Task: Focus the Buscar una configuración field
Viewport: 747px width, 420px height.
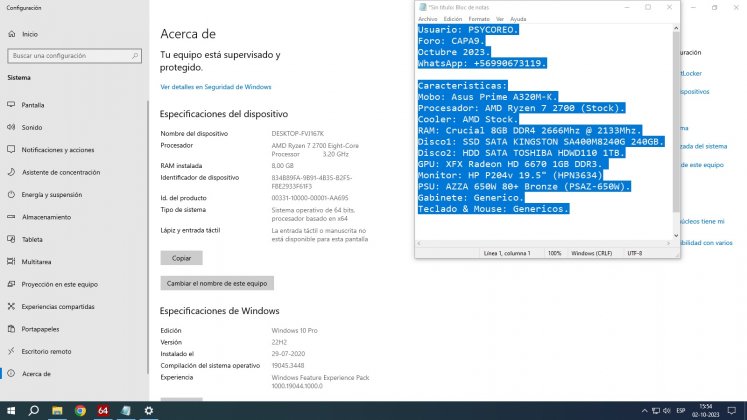Action: (74, 56)
